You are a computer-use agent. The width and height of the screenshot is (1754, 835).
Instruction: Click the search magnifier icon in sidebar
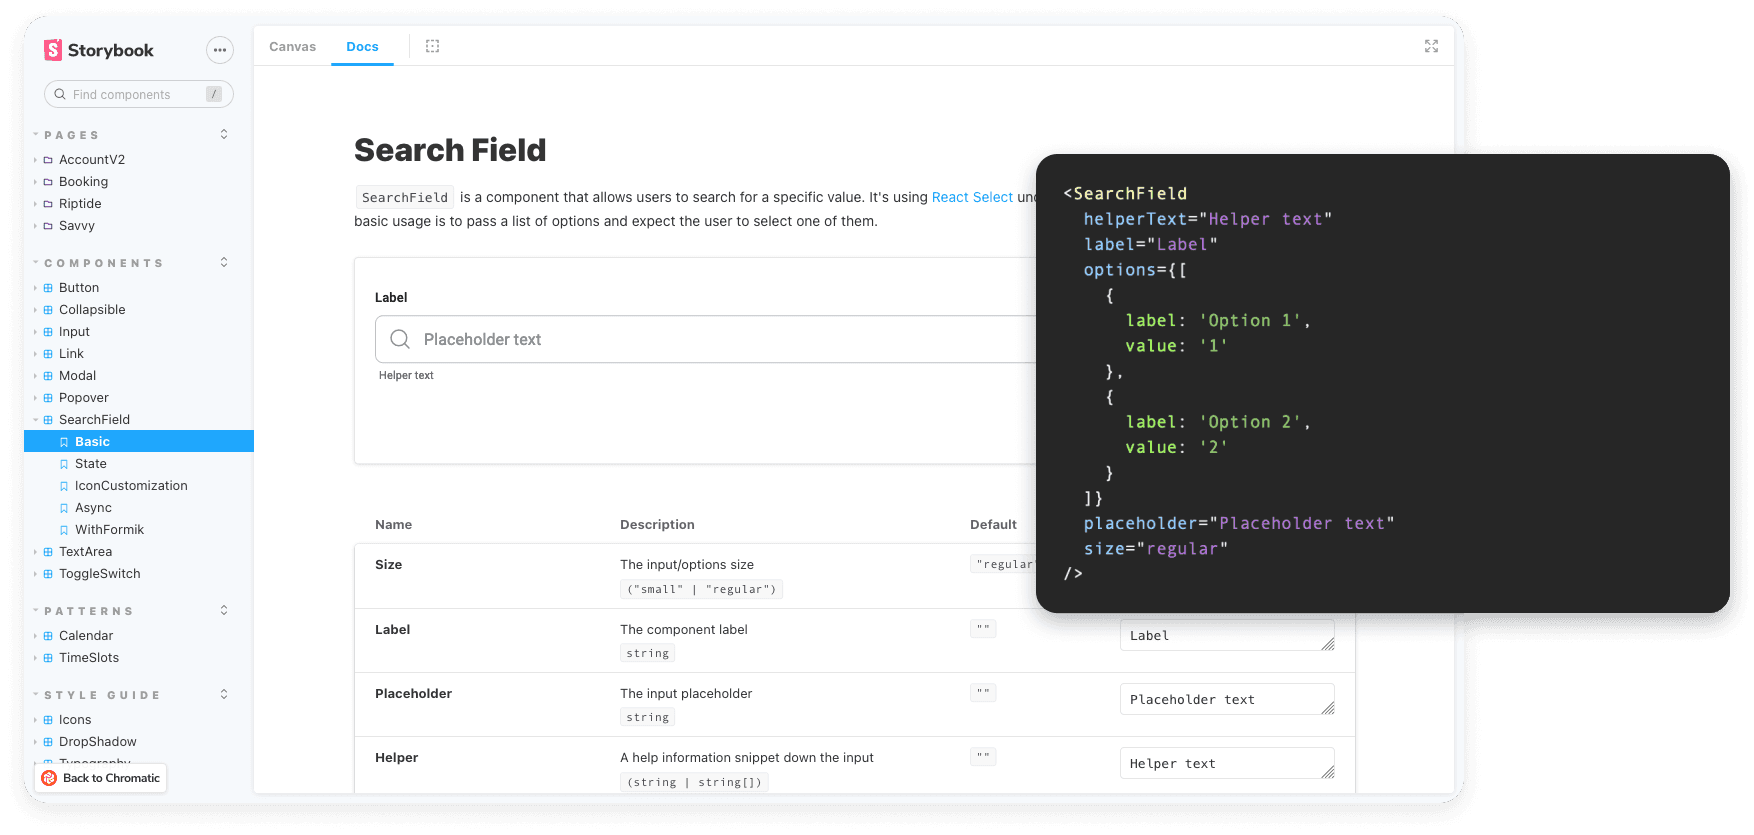point(60,94)
